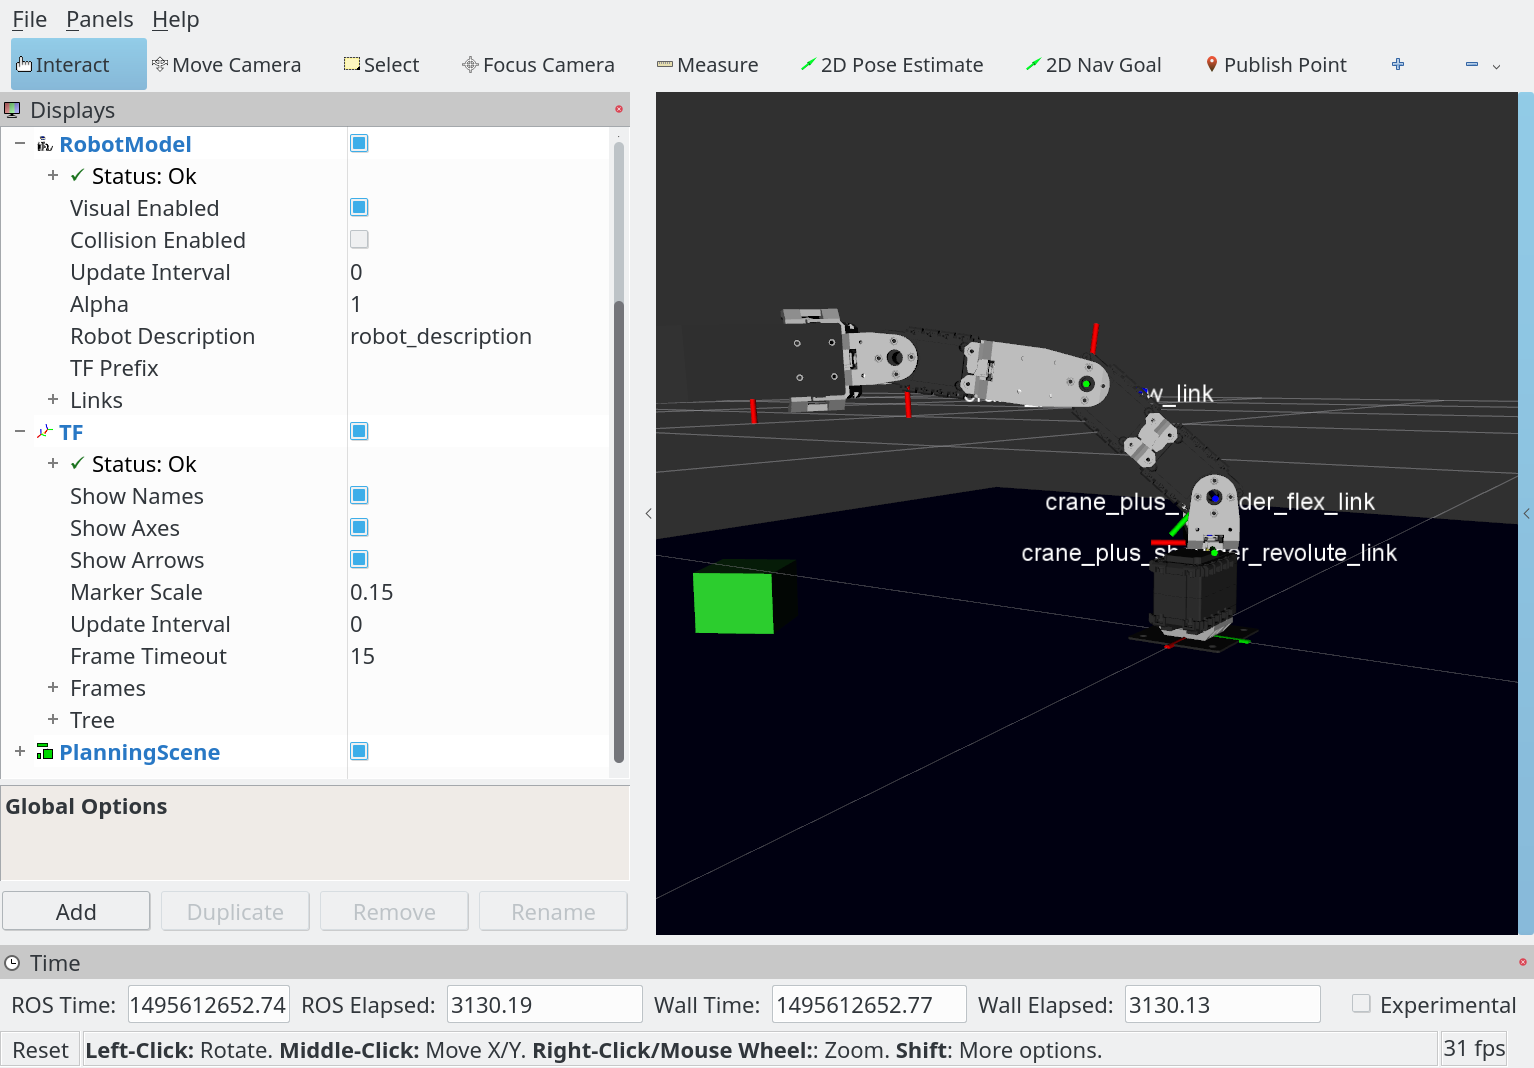Toggle the PlanningScene display checkbox
This screenshot has height=1068, width=1534.
(359, 751)
